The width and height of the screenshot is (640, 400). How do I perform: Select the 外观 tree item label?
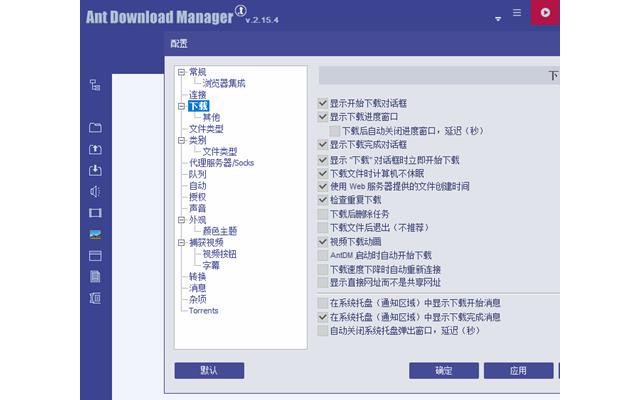click(198, 220)
